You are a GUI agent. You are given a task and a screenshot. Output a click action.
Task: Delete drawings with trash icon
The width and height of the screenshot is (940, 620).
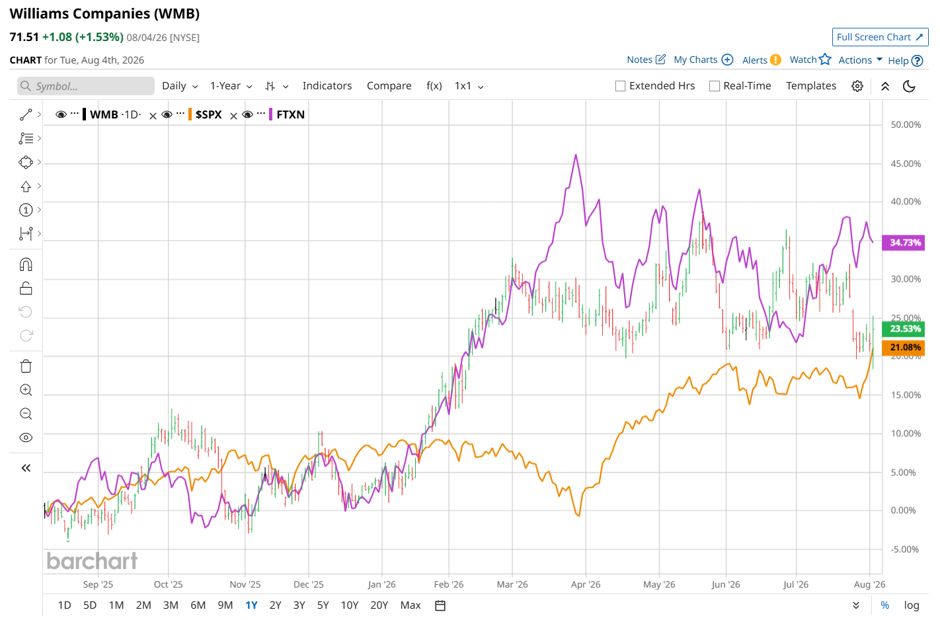[25, 366]
